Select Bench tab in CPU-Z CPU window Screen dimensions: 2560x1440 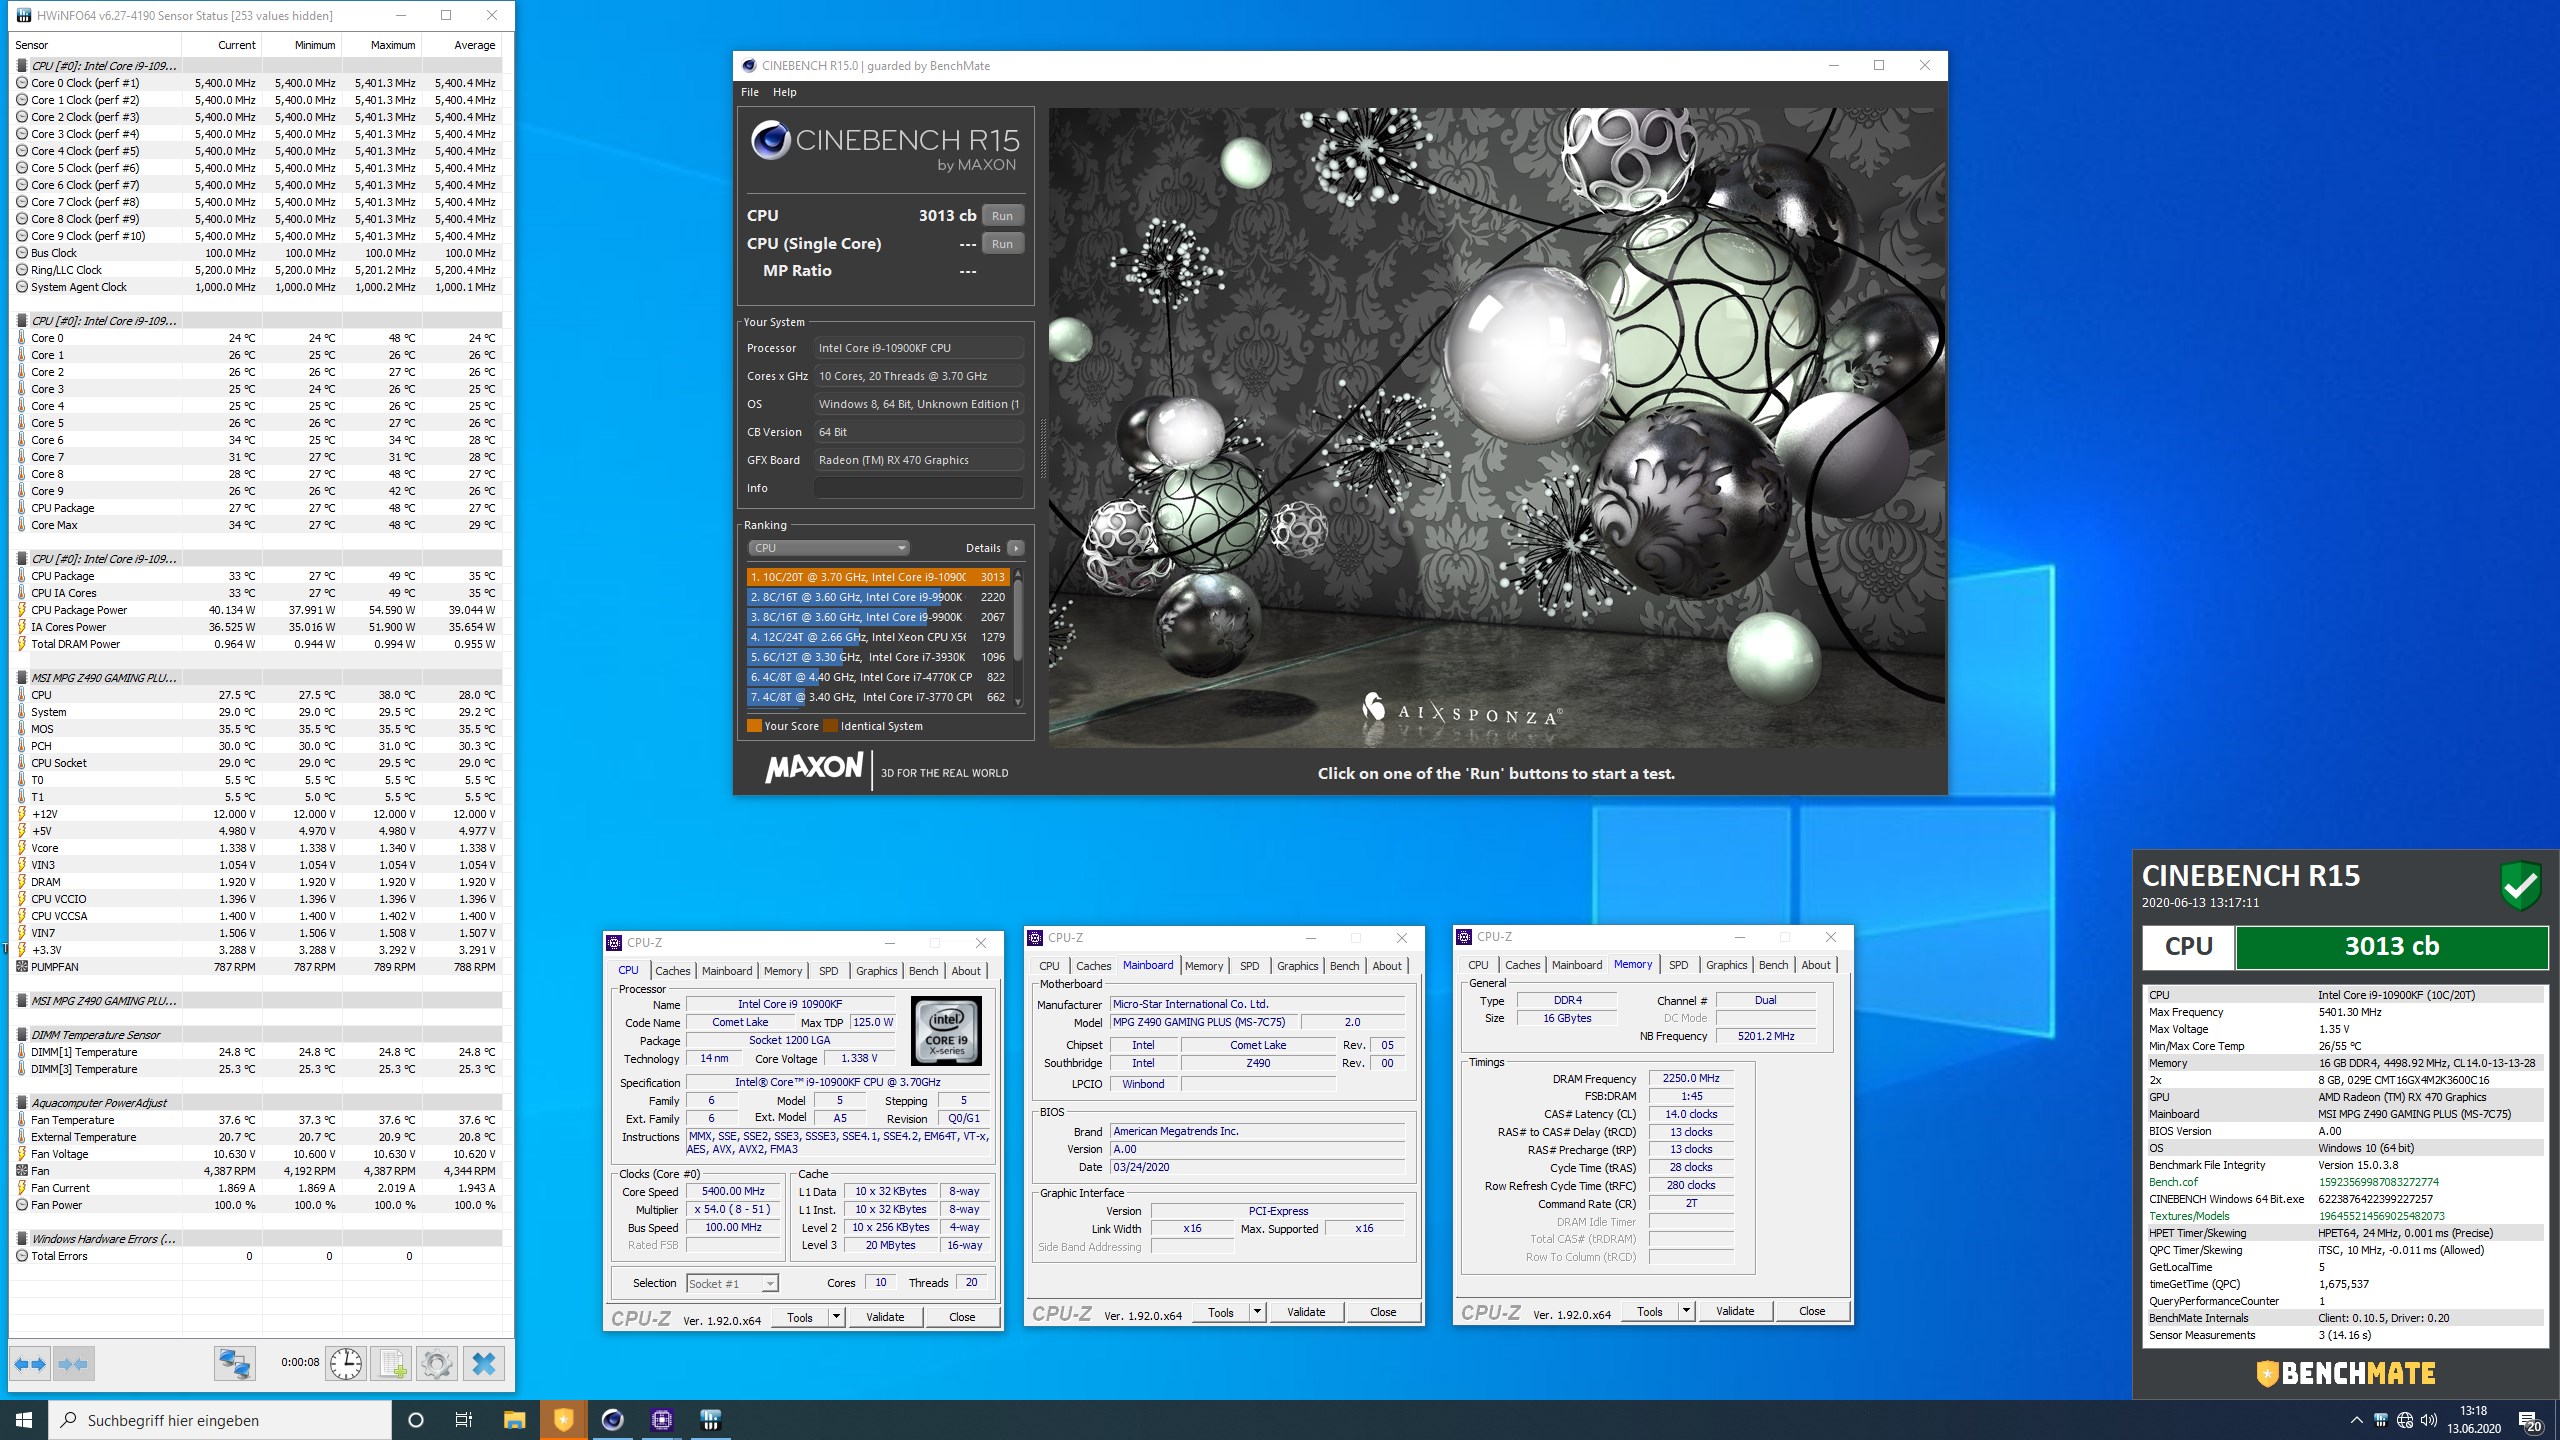(924, 971)
